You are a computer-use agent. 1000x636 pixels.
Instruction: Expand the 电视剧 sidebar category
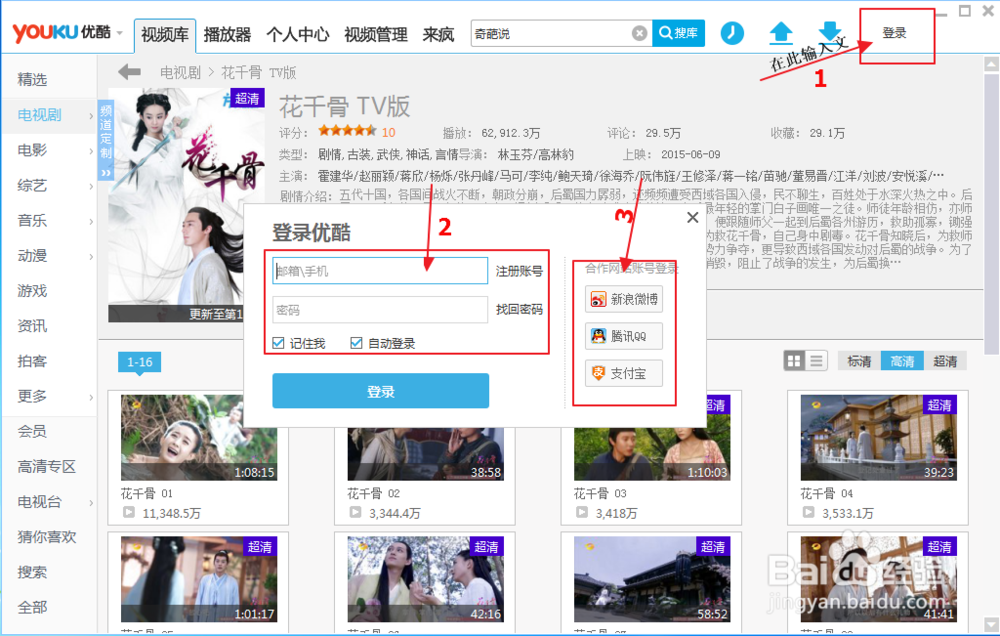click(91, 115)
